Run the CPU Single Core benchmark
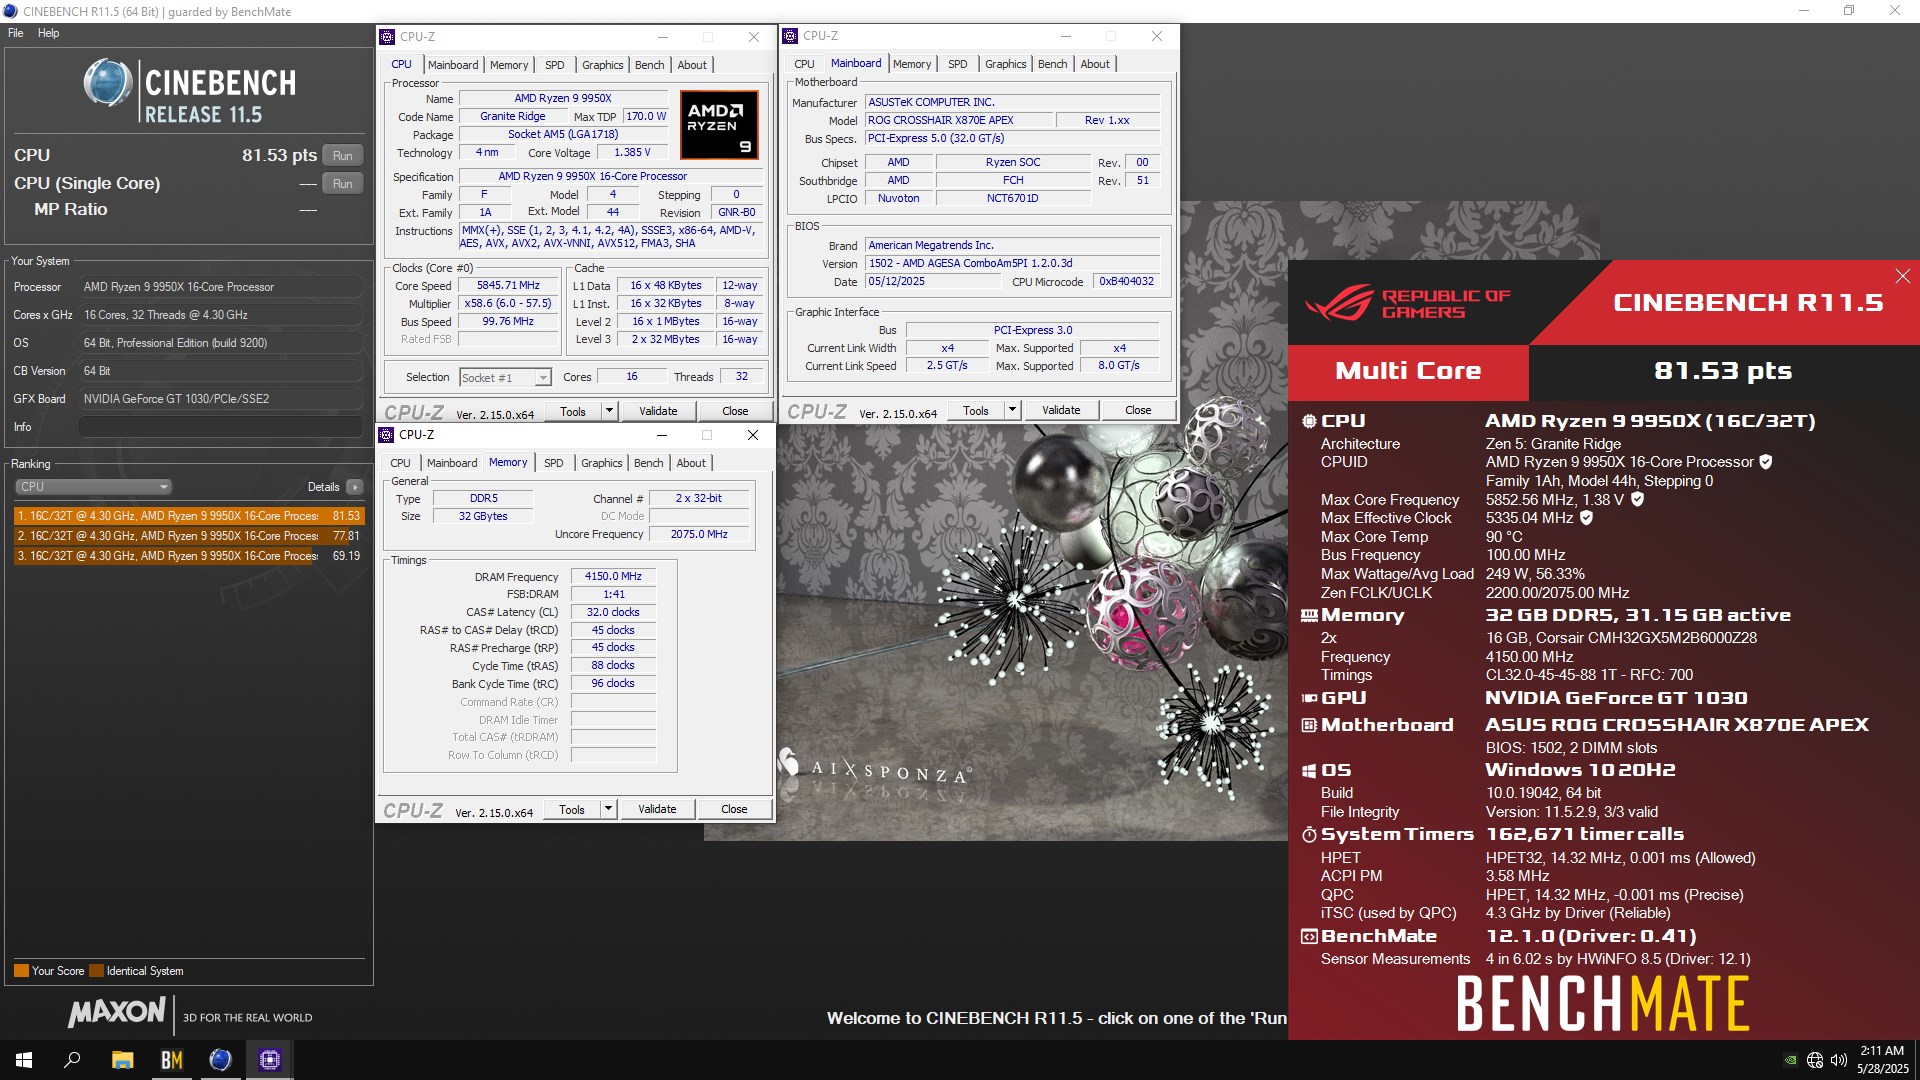 (x=343, y=184)
